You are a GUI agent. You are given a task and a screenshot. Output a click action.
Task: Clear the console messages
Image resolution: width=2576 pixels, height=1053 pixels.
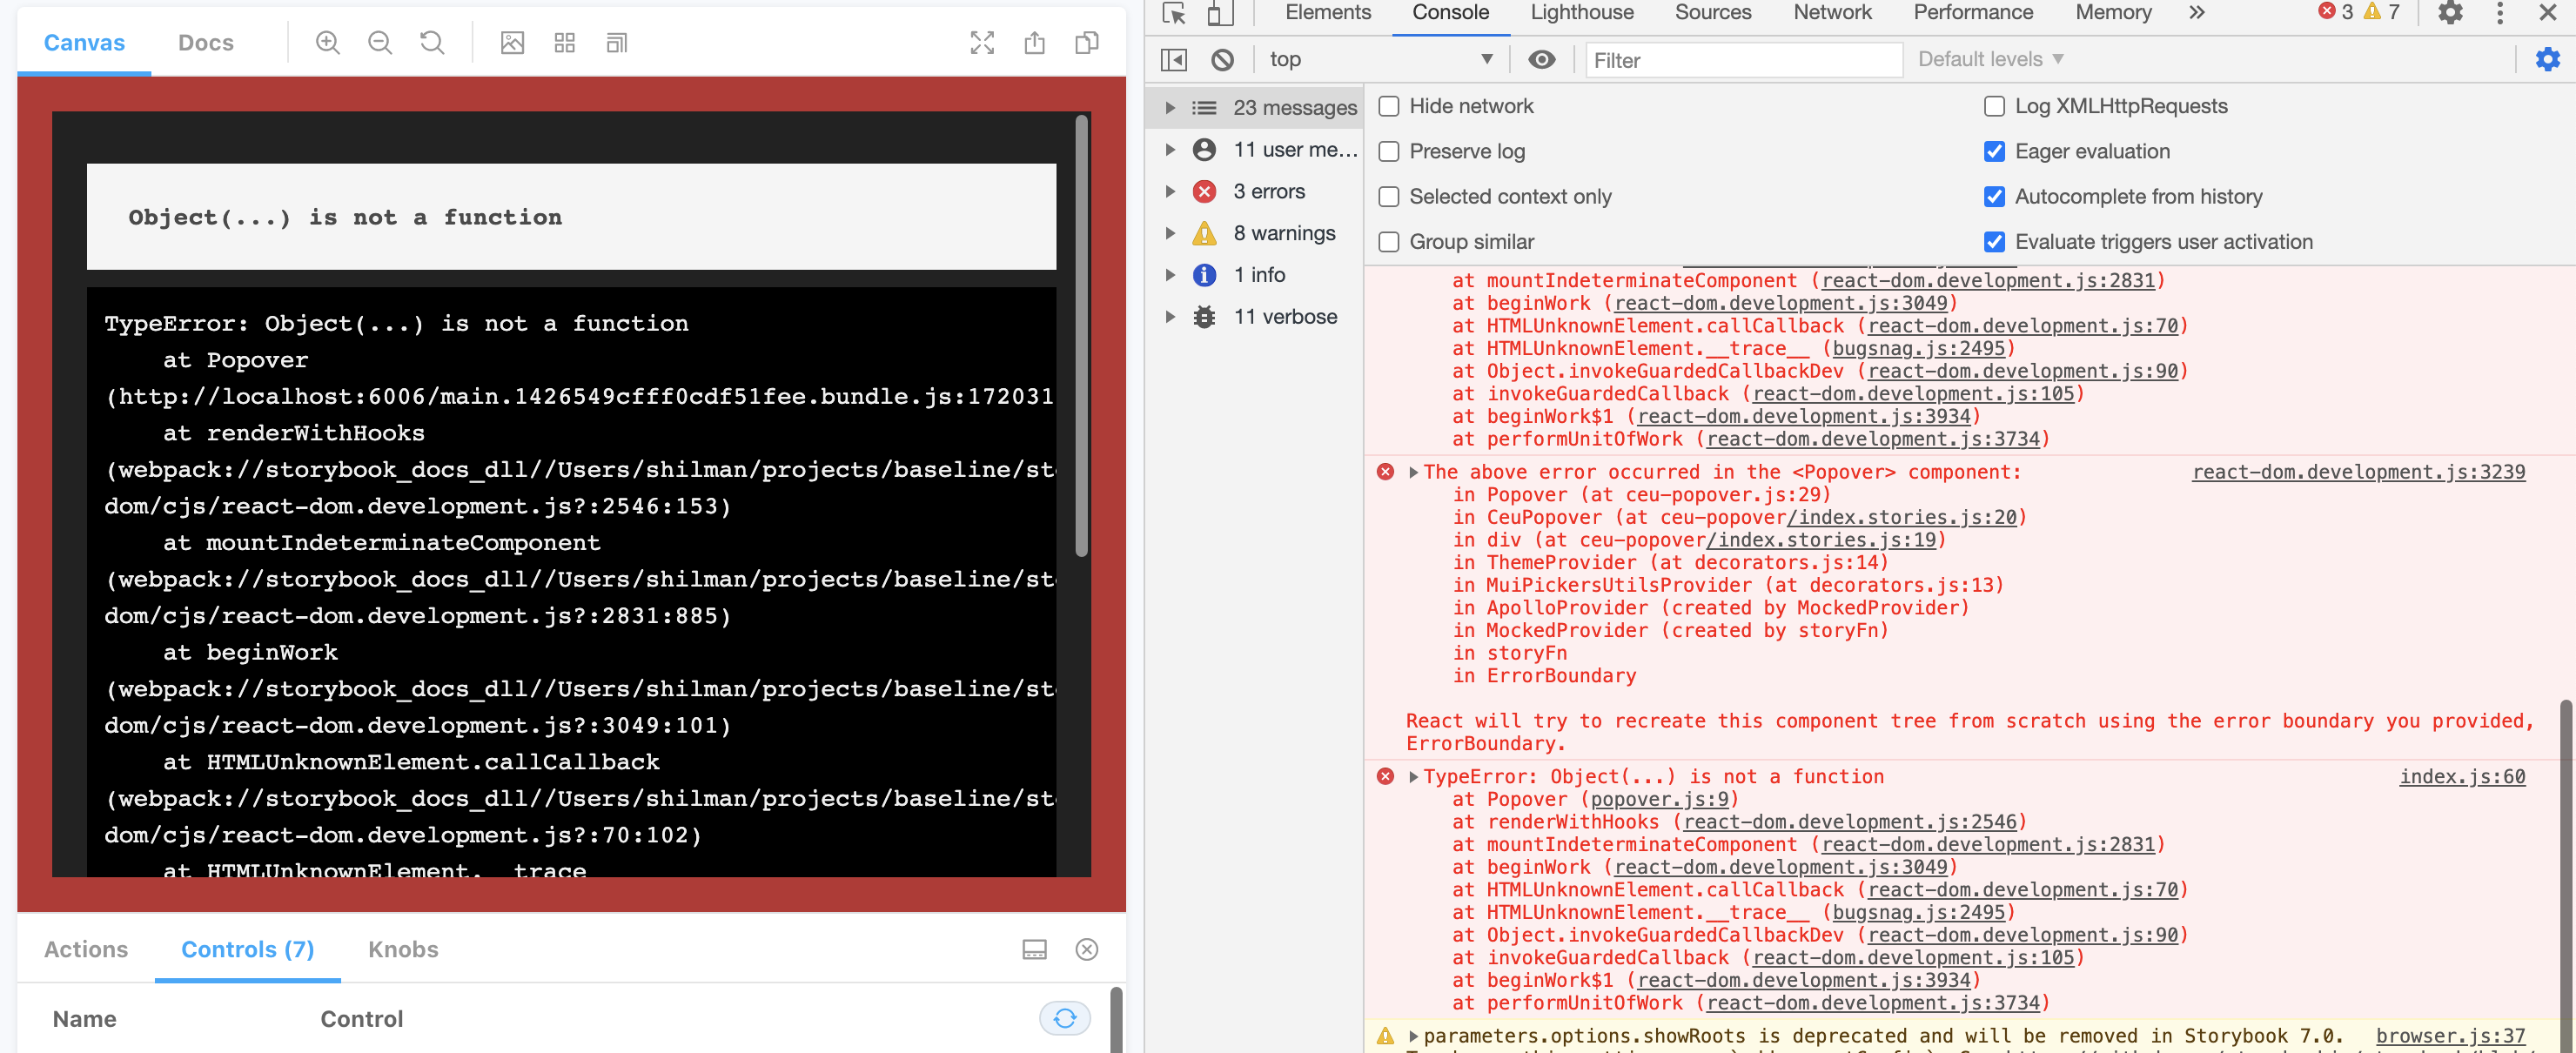pos(1222,59)
